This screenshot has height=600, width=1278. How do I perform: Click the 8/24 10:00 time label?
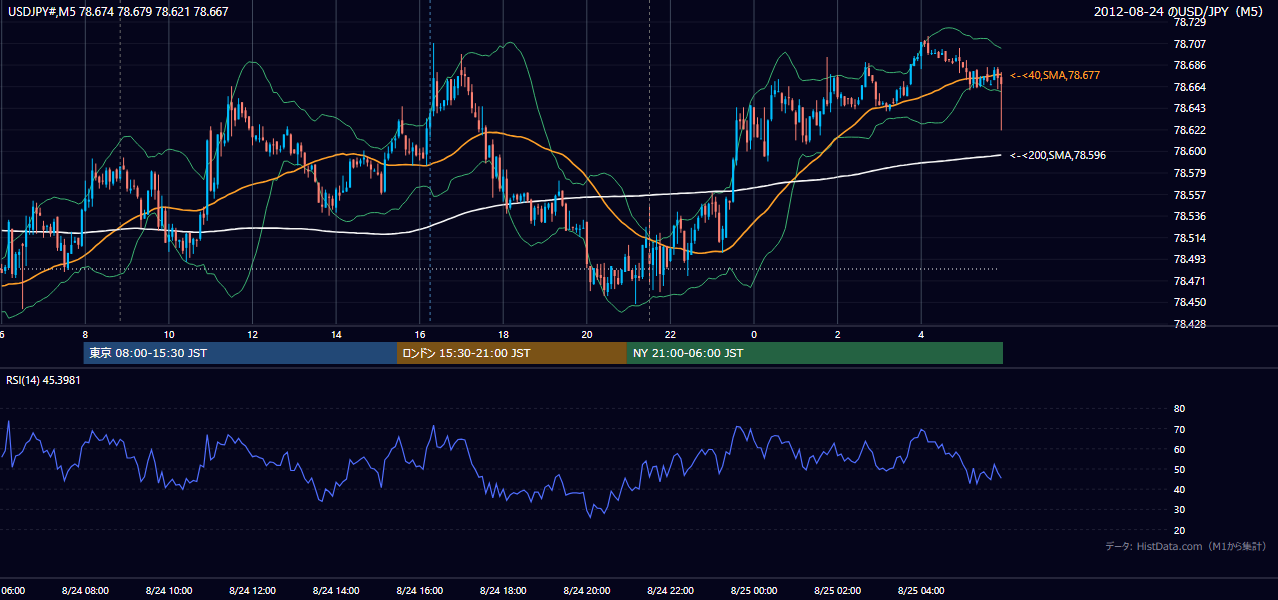point(168,590)
